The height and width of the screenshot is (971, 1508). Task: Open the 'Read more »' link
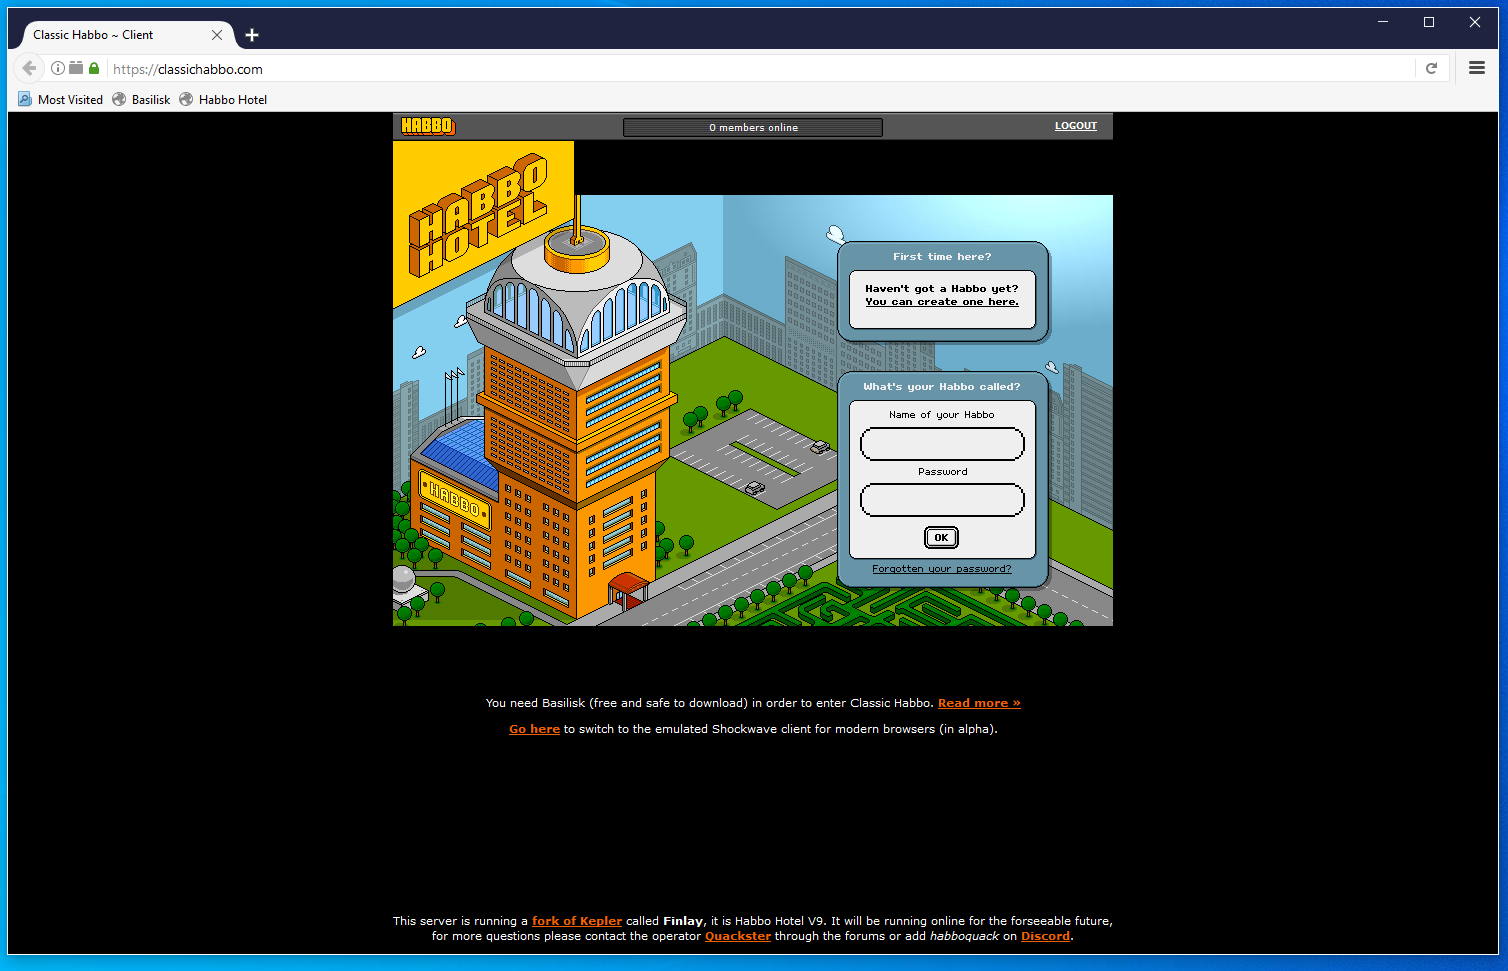979,703
